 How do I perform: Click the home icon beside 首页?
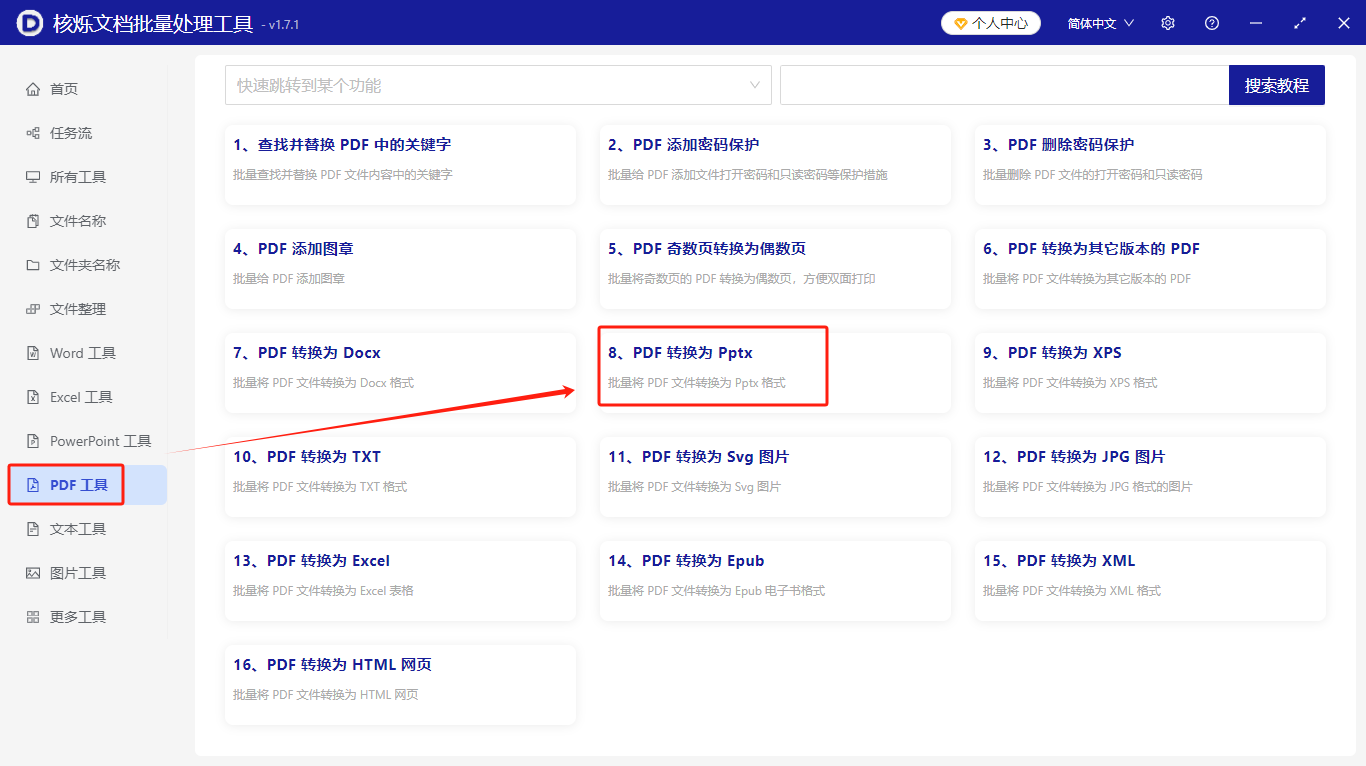click(x=33, y=89)
